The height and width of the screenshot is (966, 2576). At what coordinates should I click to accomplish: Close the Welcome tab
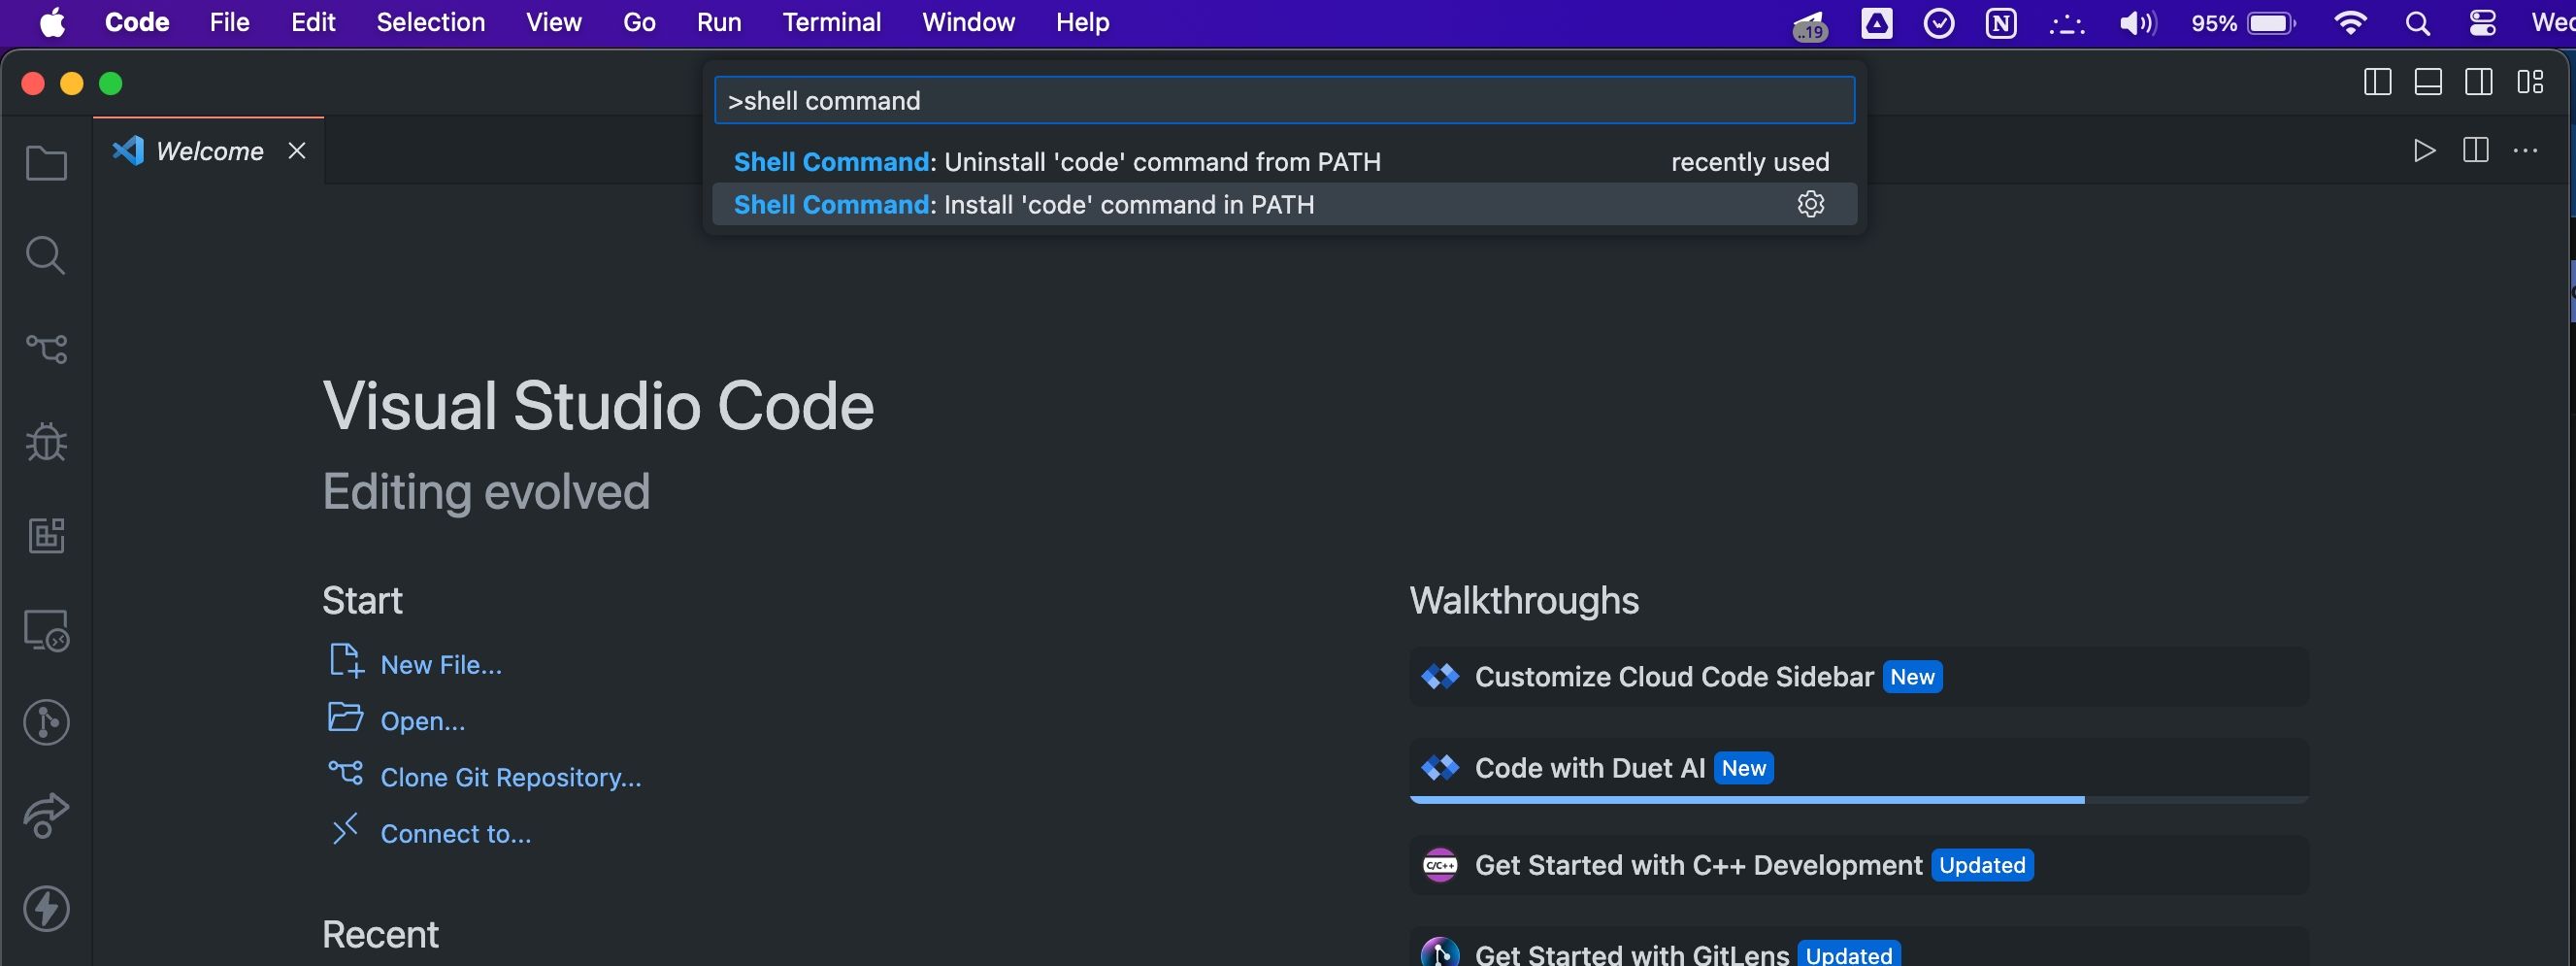296,150
